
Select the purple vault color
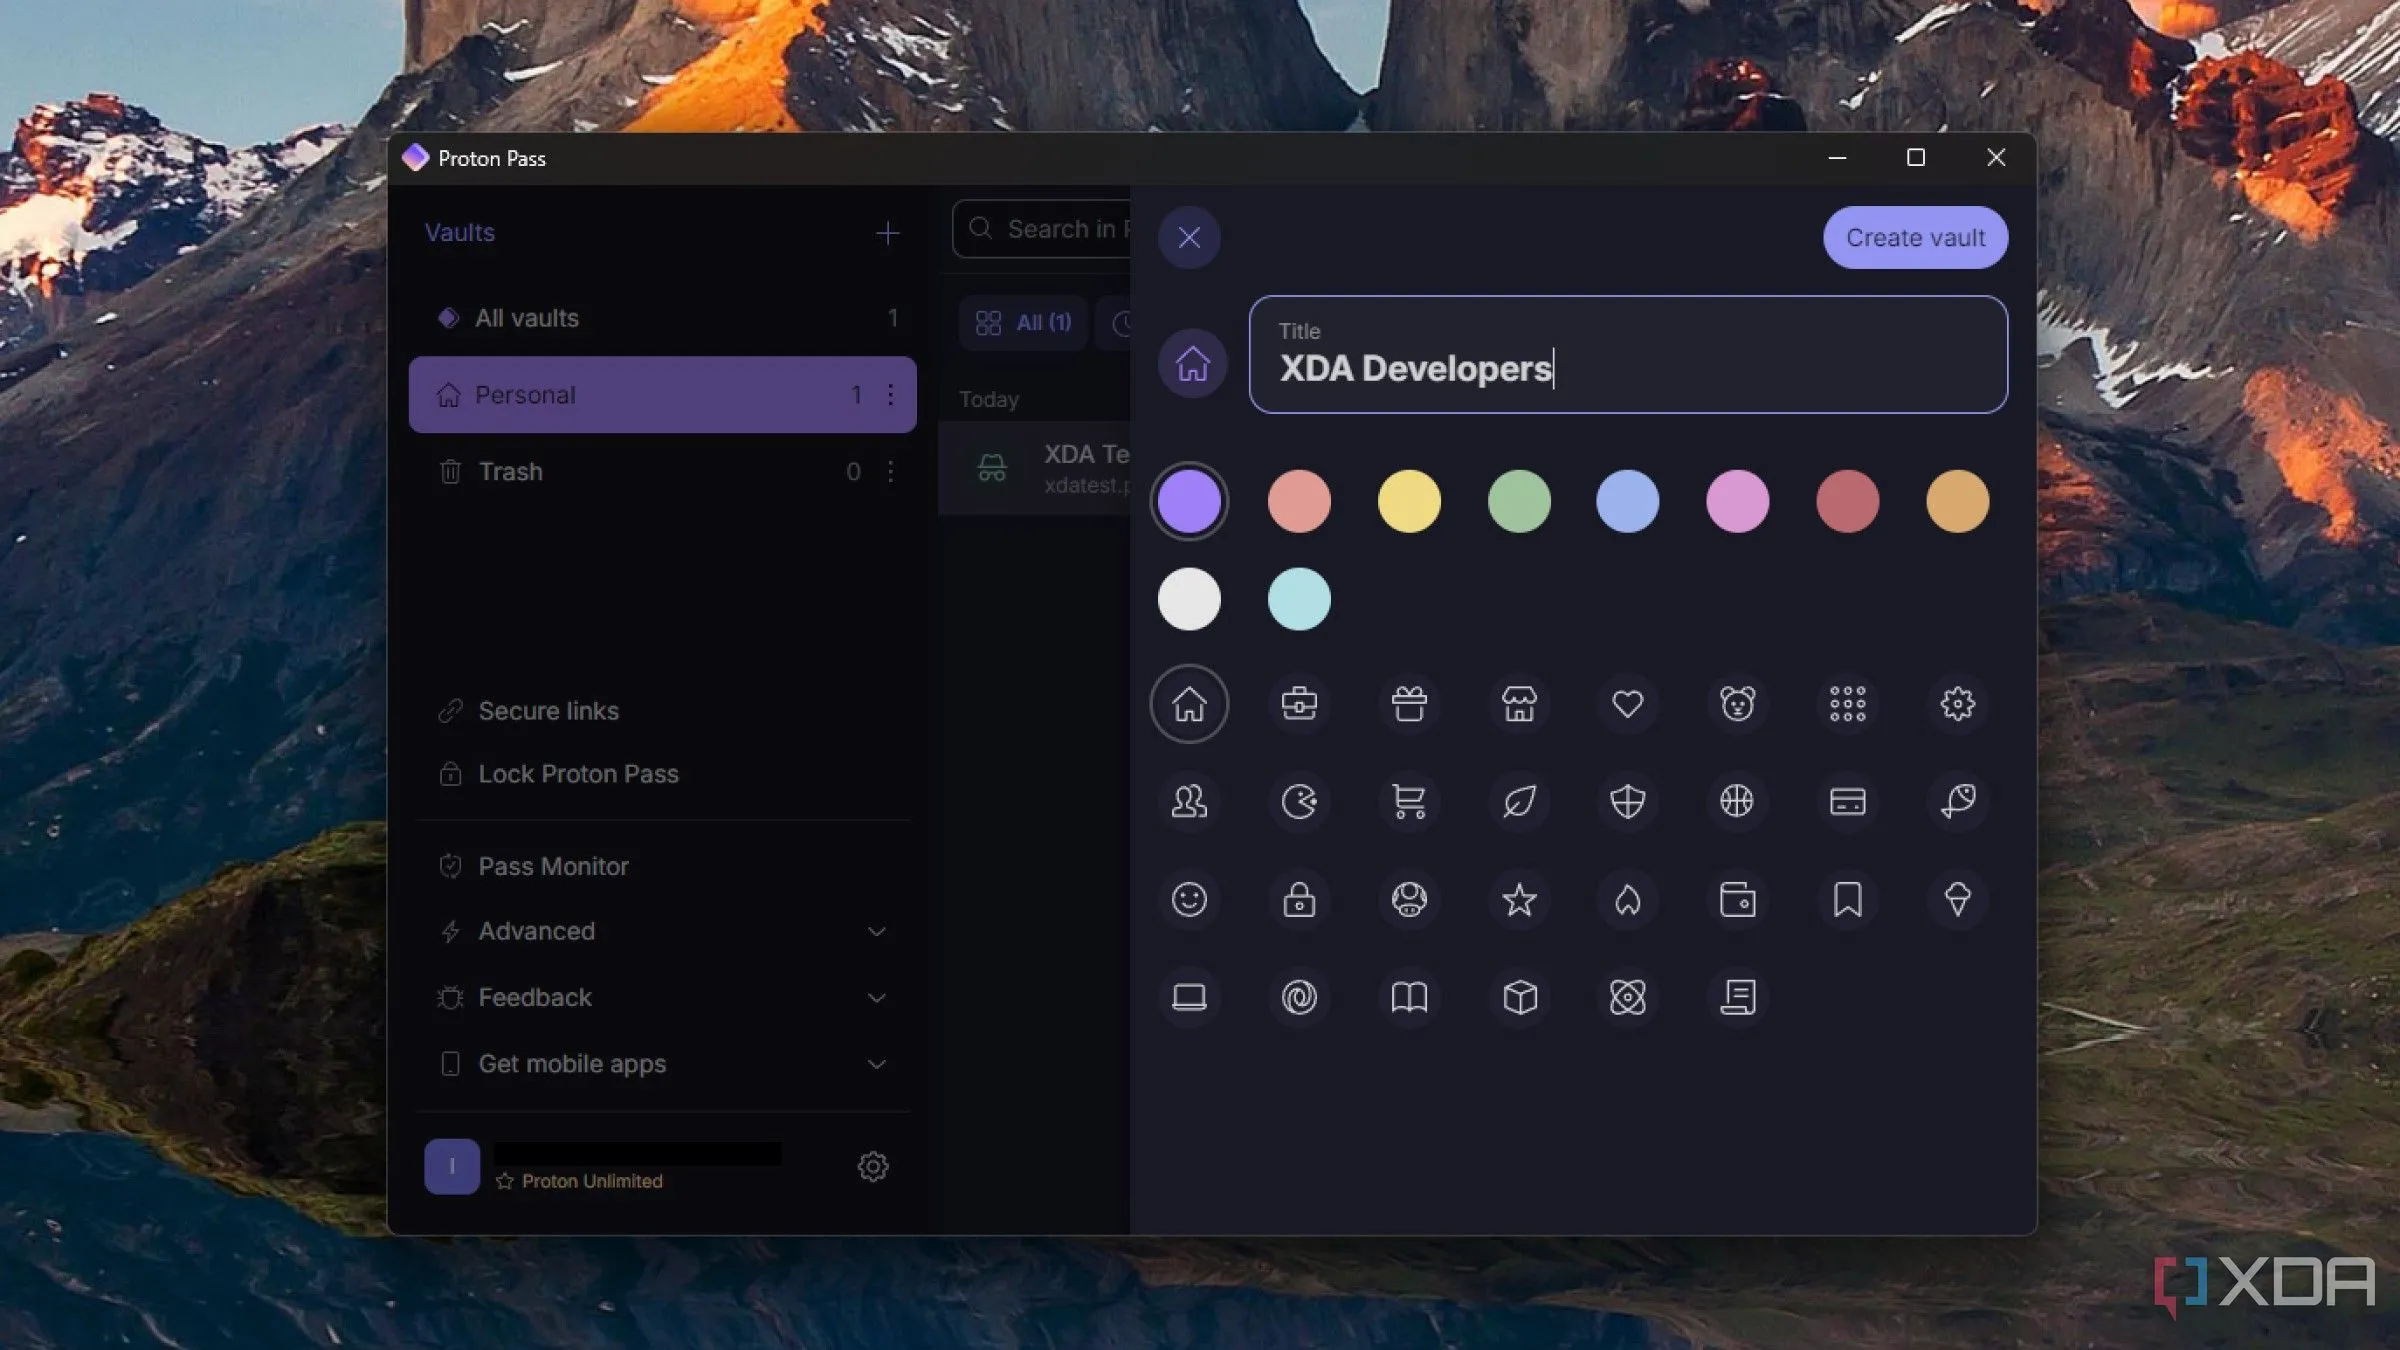click(1189, 501)
